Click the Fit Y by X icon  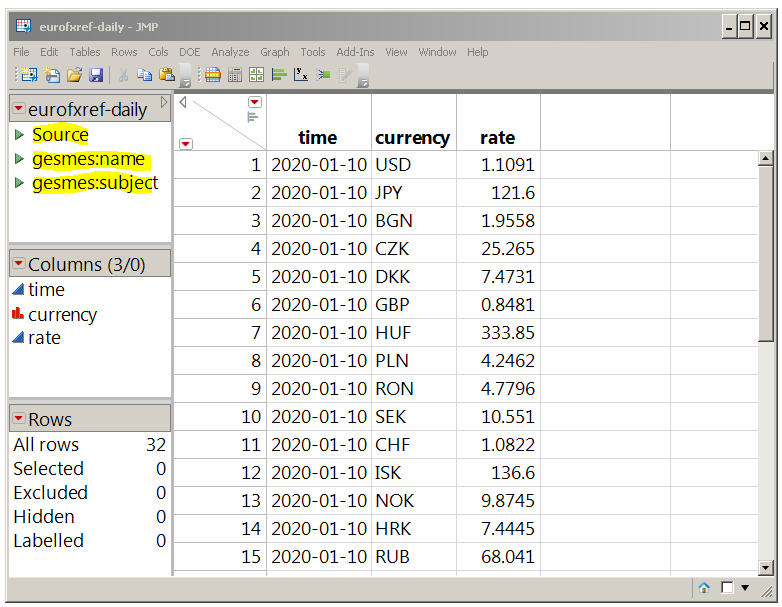[301, 75]
